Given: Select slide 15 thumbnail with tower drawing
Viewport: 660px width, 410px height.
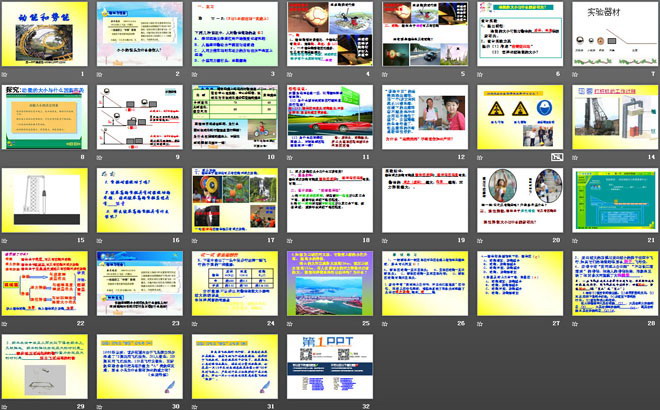Looking at the screenshot, I should [x=45, y=200].
